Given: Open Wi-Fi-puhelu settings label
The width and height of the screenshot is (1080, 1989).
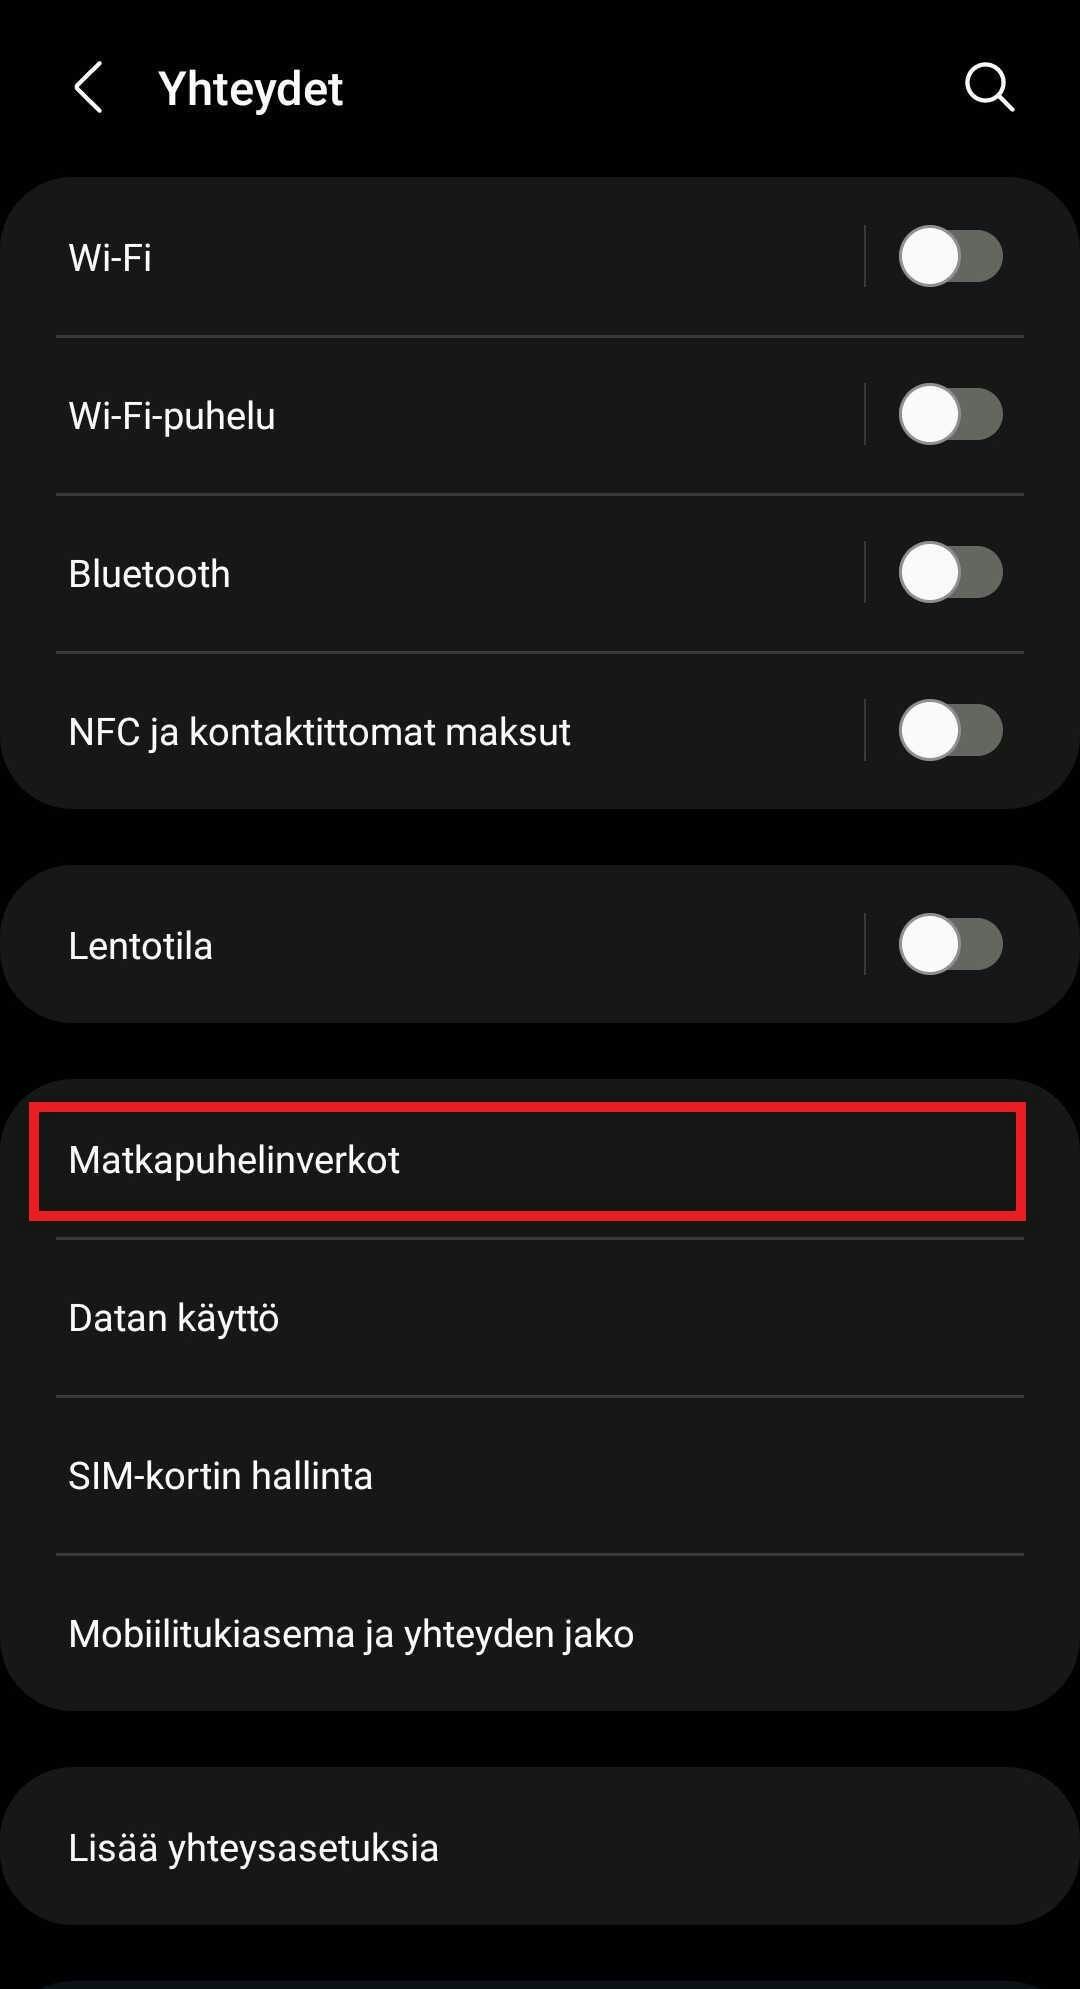Looking at the screenshot, I should (x=172, y=415).
